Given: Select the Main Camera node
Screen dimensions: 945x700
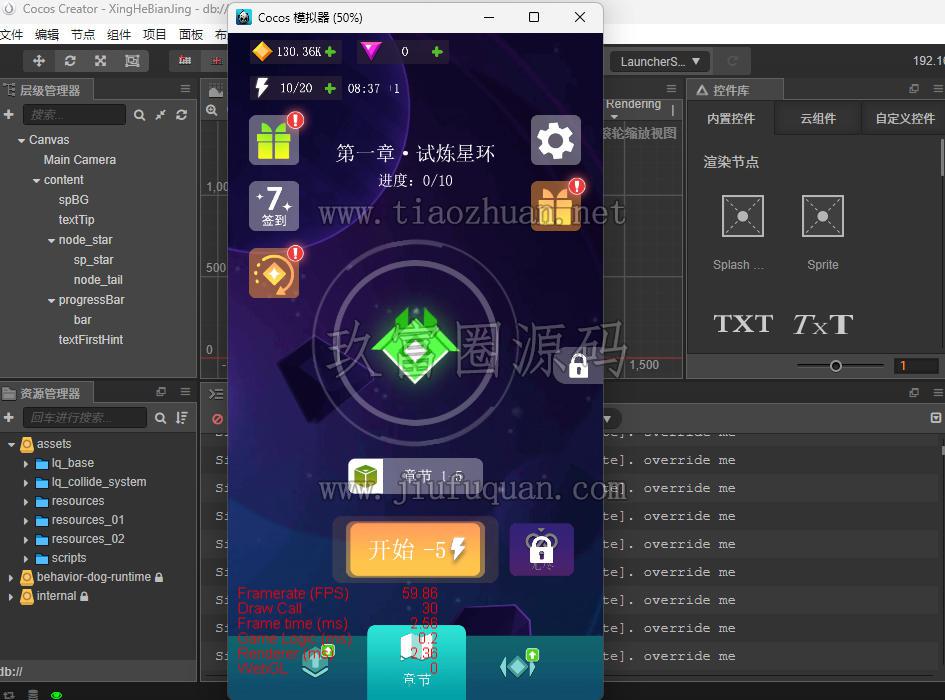Looking at the screenshot, I should [80, 160].
